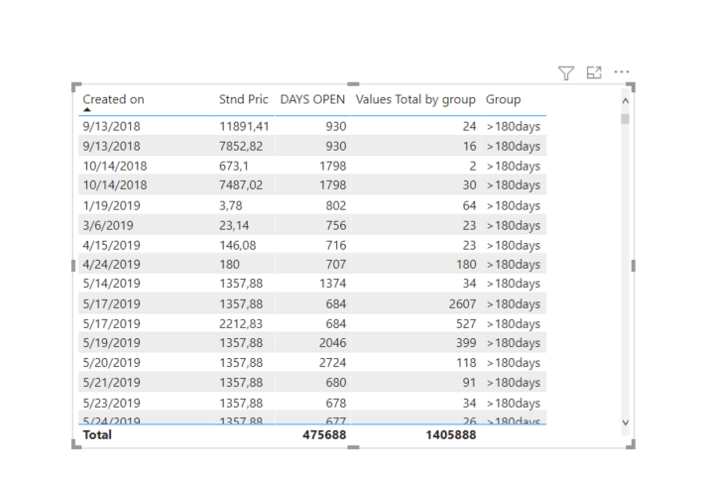
Task: Select the Stnd Pric cell 3,78
Action: click(230, 205)
